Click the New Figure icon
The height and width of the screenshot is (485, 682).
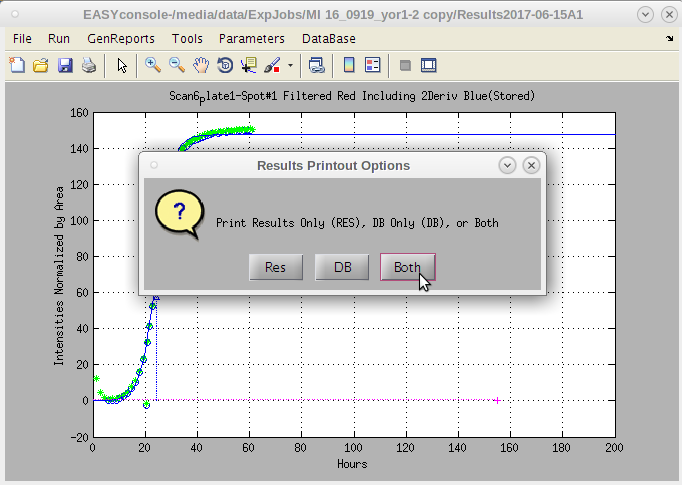[x=17, y=65]
